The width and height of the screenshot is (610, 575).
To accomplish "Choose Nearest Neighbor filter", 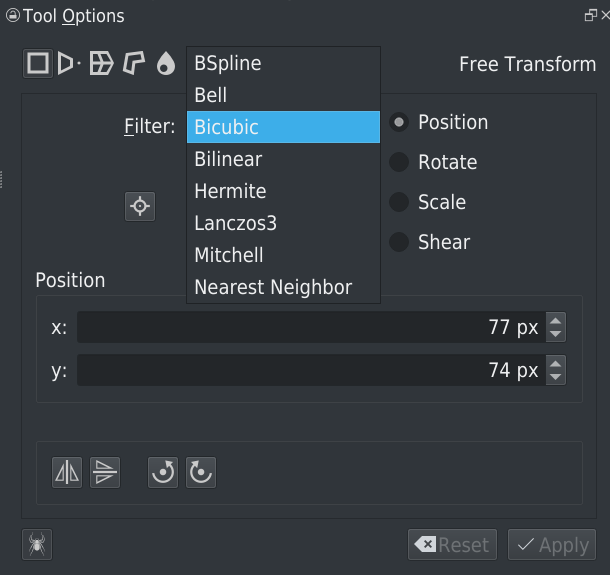I will point(273,287).
